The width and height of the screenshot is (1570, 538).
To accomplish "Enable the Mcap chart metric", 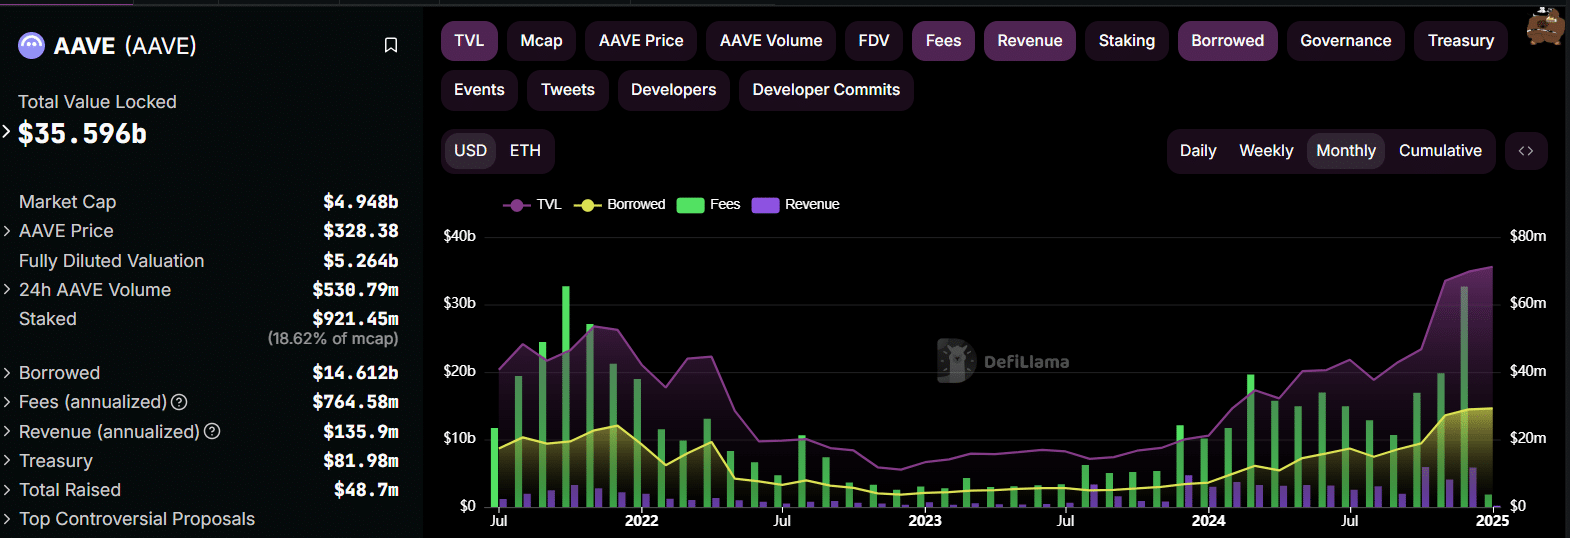I will point(541,41).
